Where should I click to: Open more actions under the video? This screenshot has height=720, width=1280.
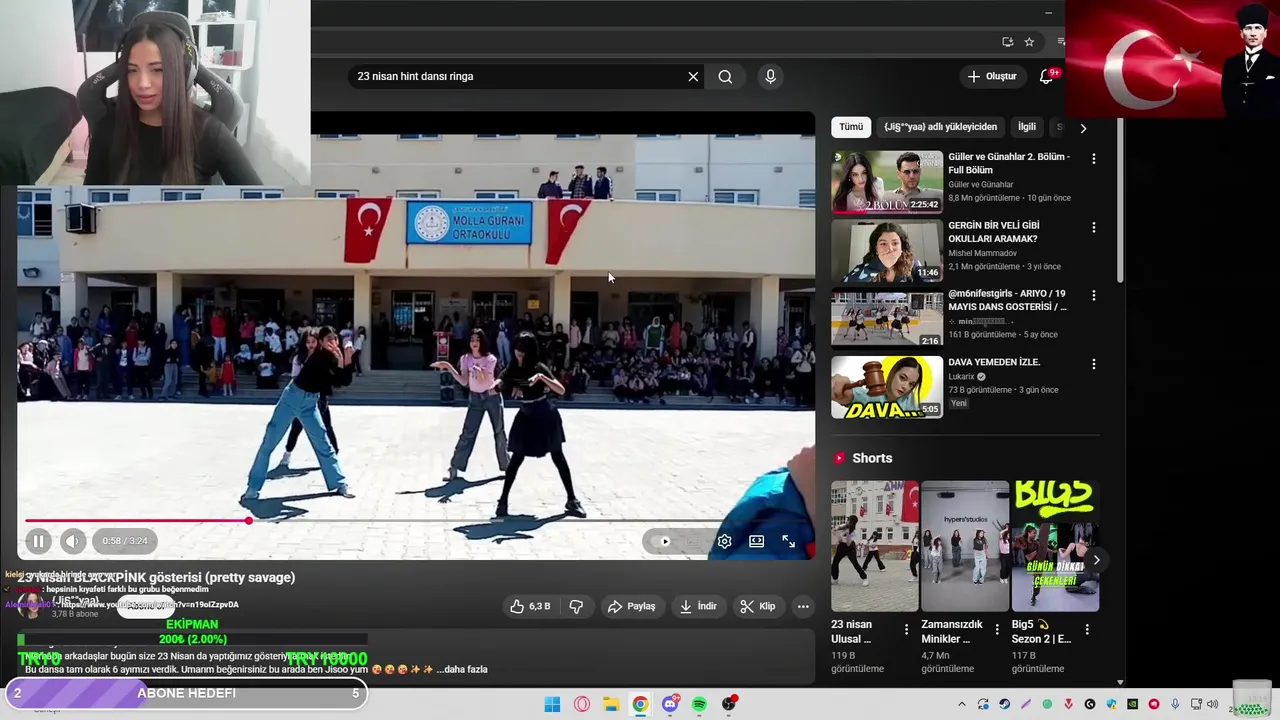(x=803, y=606)
